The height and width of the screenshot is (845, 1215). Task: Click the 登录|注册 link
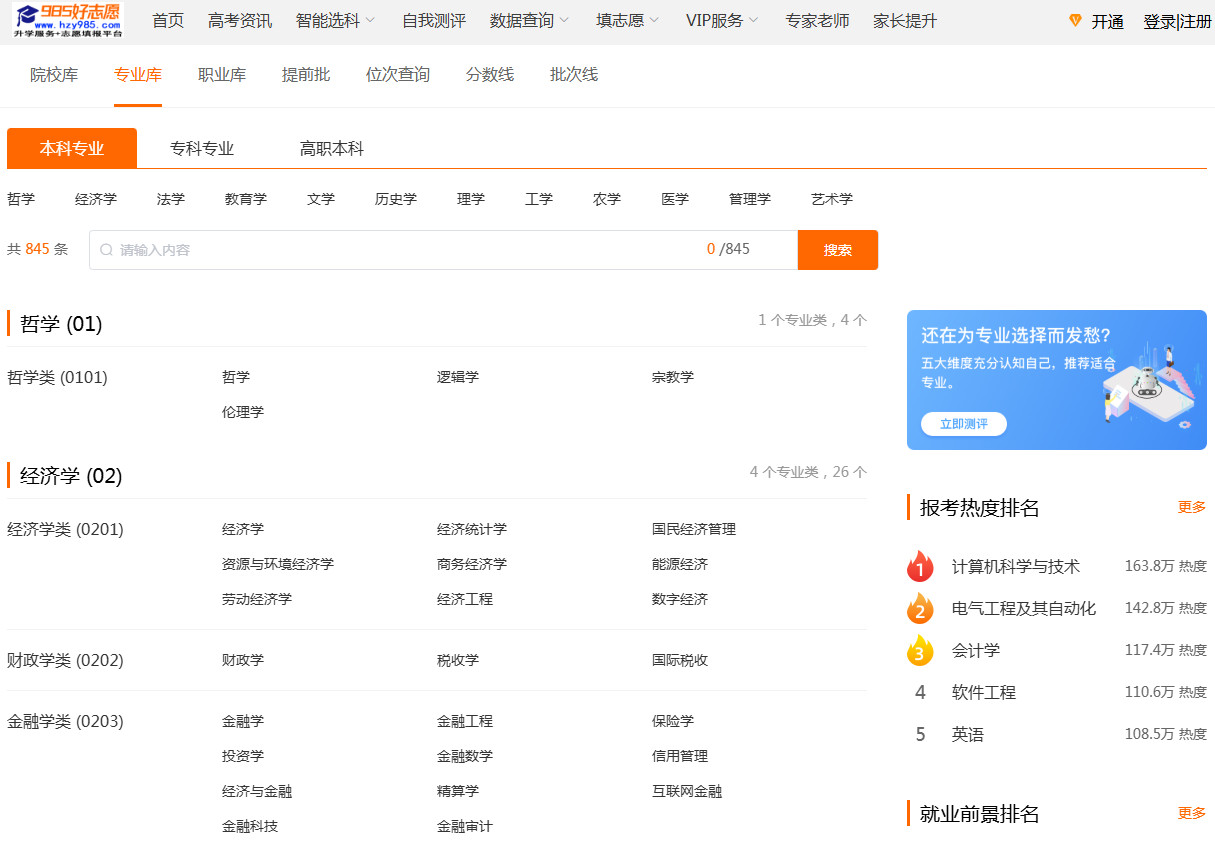coord(1178,21)
